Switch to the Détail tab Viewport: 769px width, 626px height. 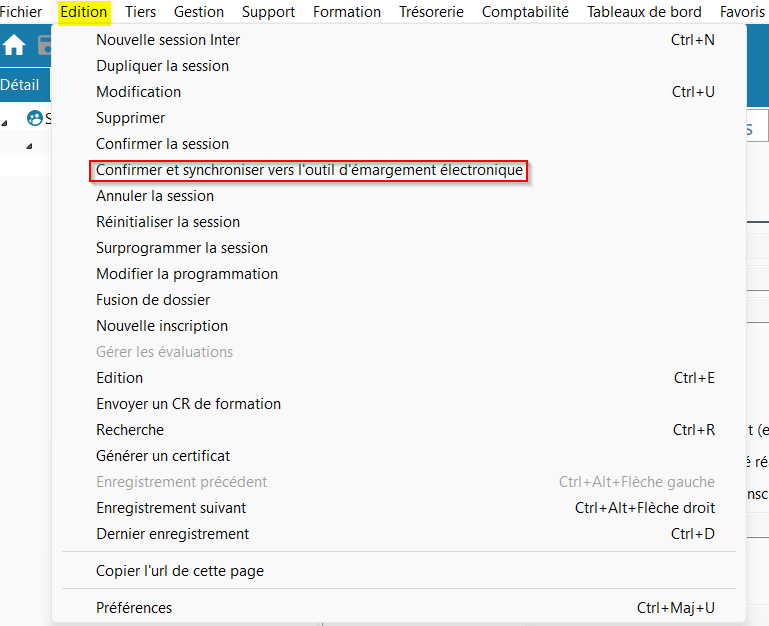coord(20,85)
